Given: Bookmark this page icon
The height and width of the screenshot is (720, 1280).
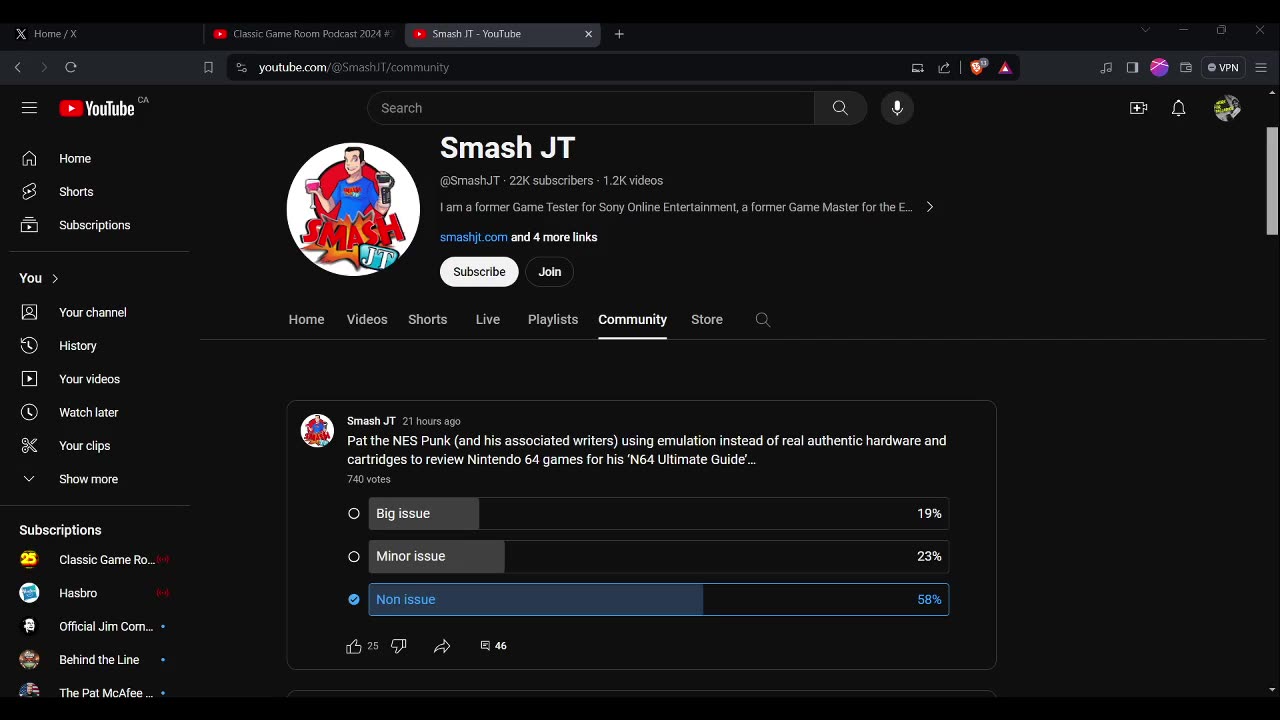Looking at the screenshot, I should point(208,68).
